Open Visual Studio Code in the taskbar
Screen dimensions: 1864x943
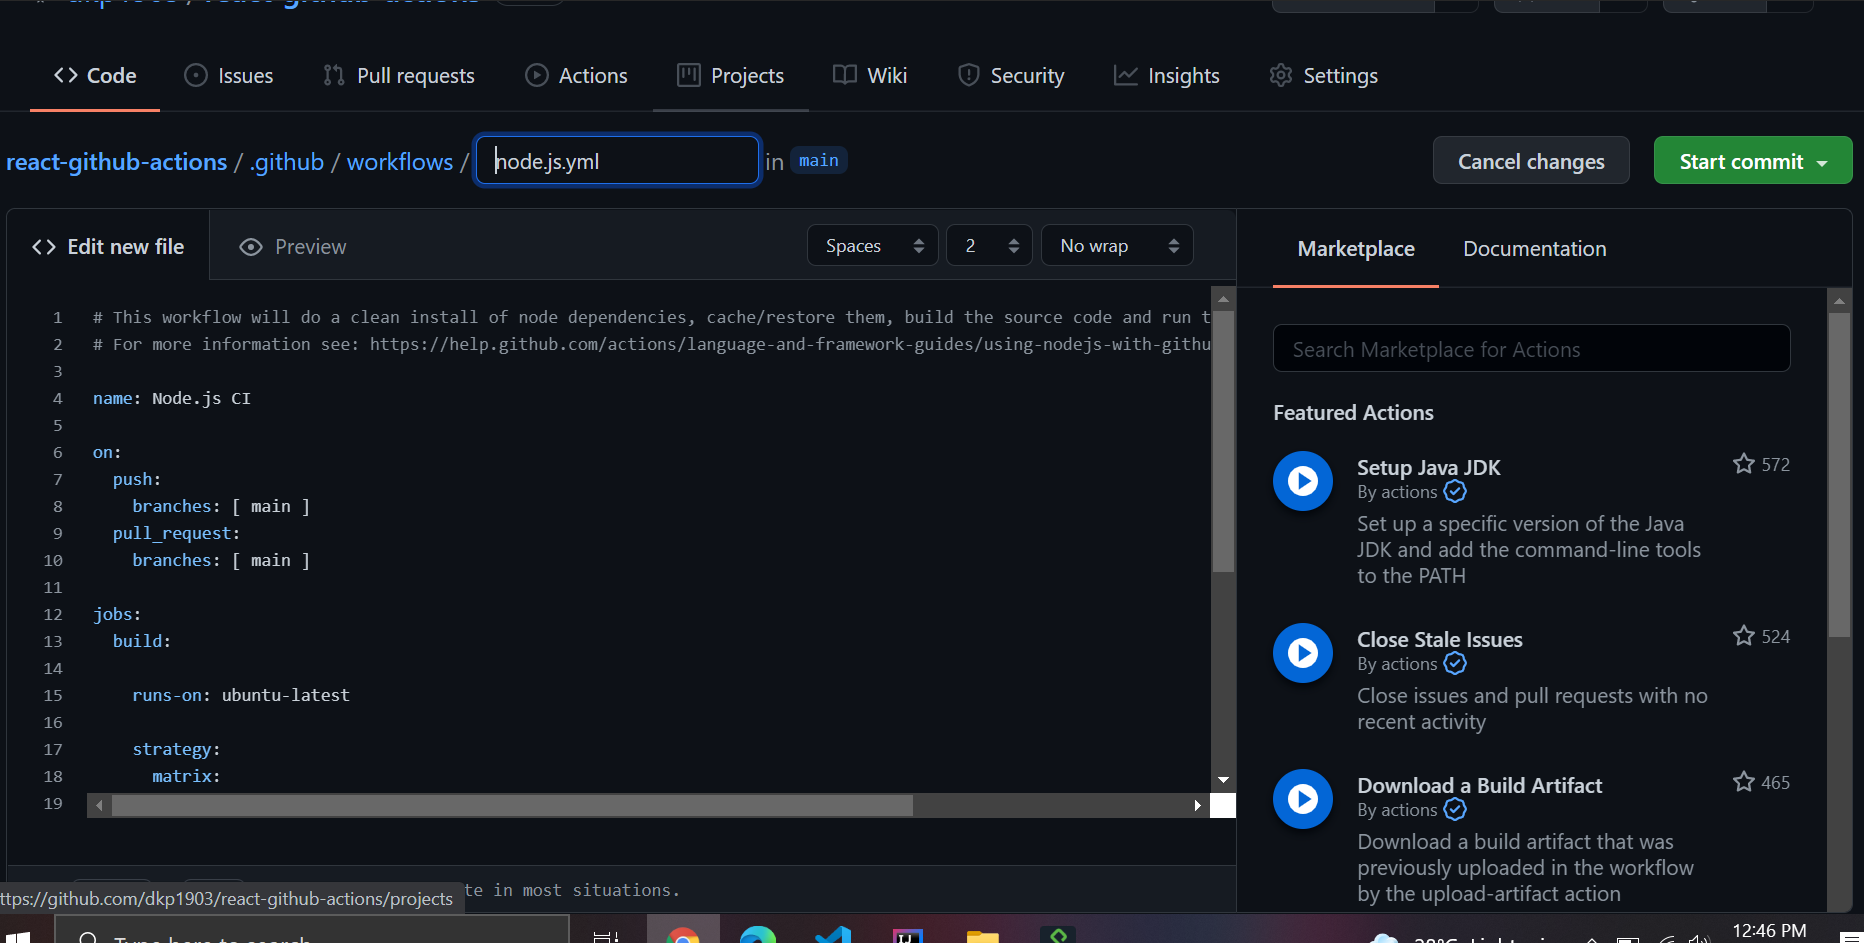pos(832,935)
